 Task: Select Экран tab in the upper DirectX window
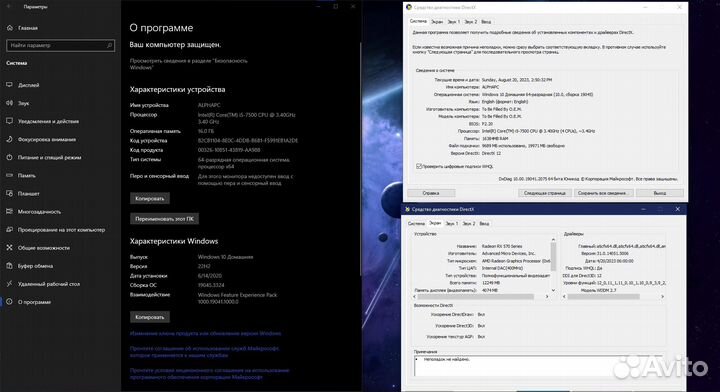pyautogui.click(x=437, y=22)
